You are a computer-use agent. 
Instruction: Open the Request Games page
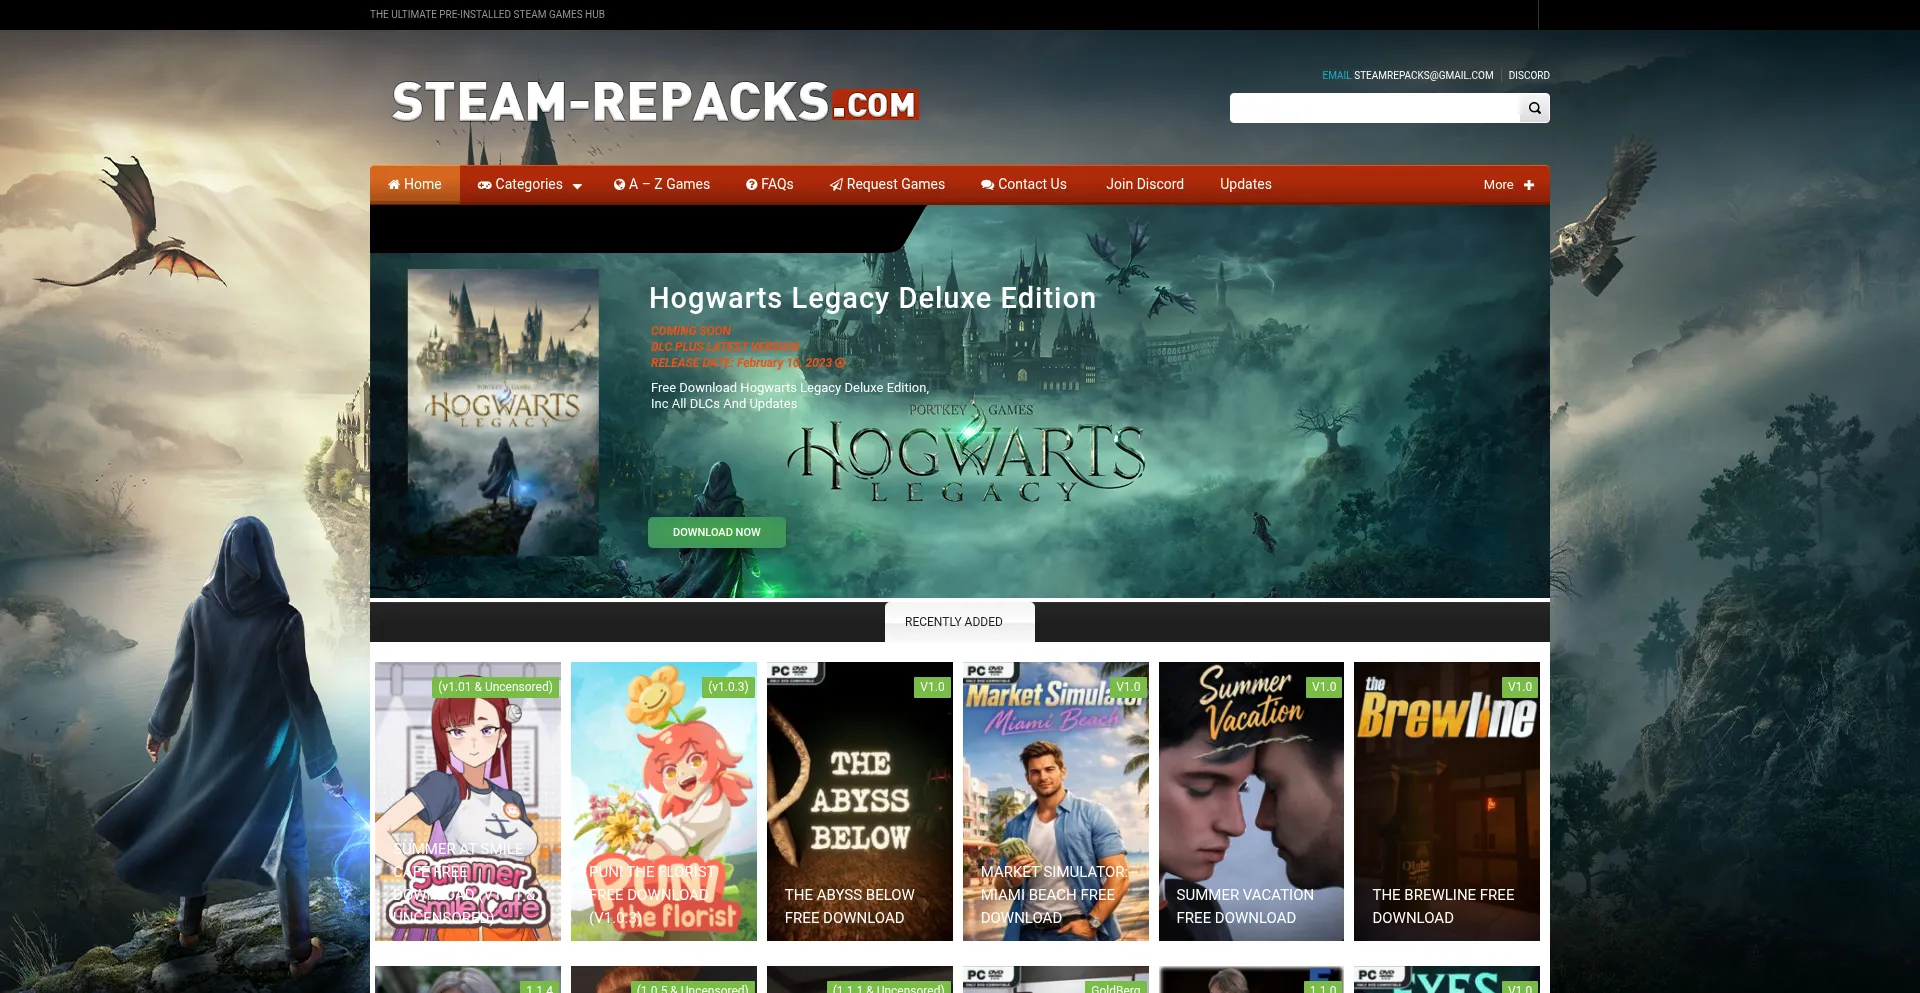click(x=887, y=184)
